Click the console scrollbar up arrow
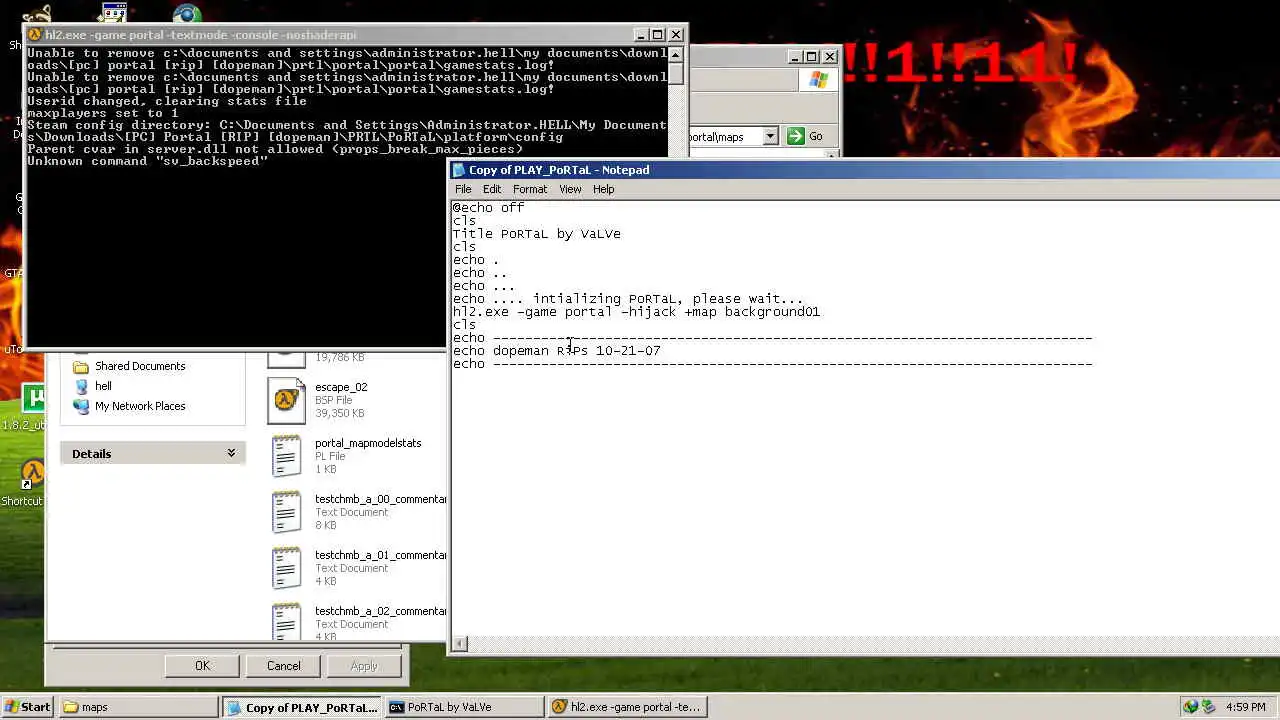The width and height of the screenshot is (1280, 720). (676, 54)
